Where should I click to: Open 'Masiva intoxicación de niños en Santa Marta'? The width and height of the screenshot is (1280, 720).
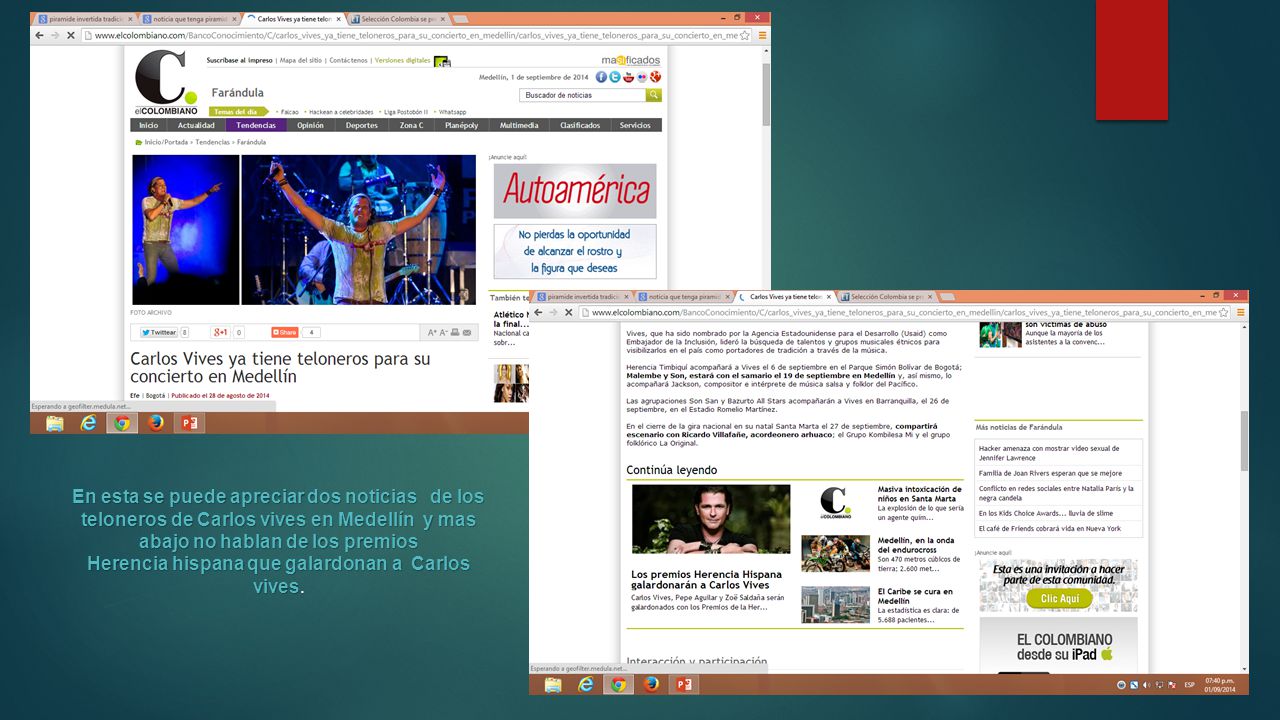click(x=920, y=493)
